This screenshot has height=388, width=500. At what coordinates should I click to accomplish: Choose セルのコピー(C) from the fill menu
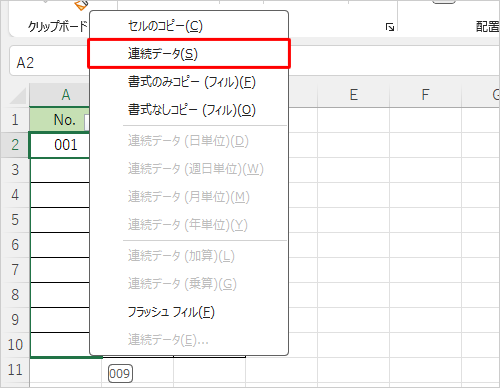189,26
